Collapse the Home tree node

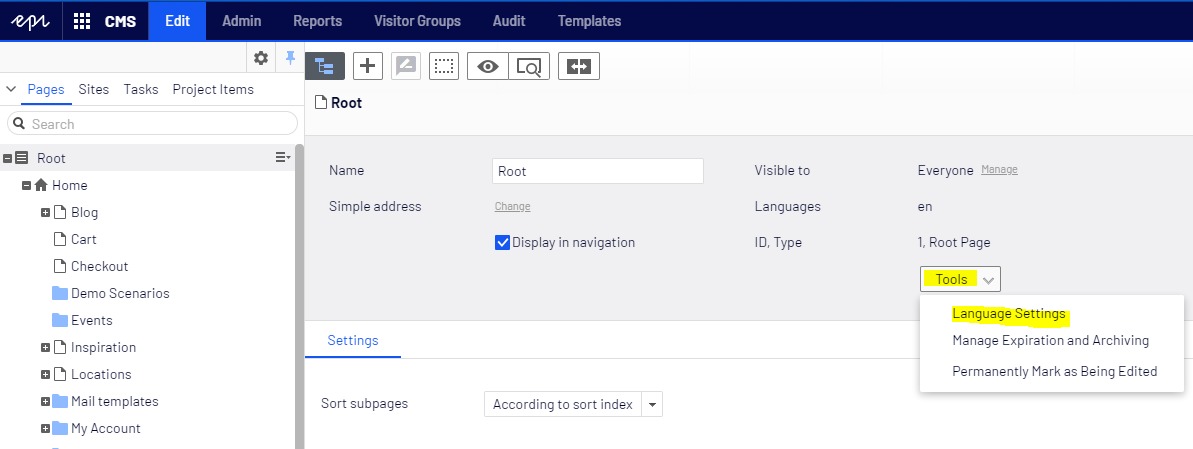tap(27, 185)
